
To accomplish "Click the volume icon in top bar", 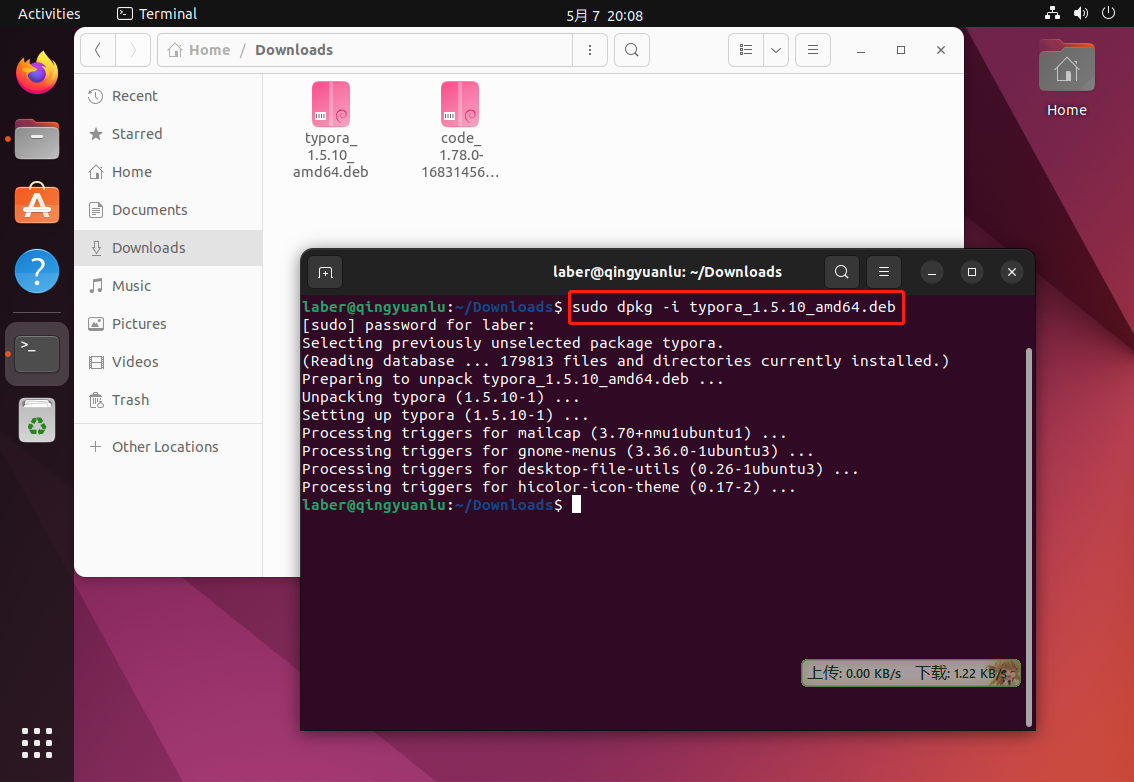I will tap(1080, 13).
